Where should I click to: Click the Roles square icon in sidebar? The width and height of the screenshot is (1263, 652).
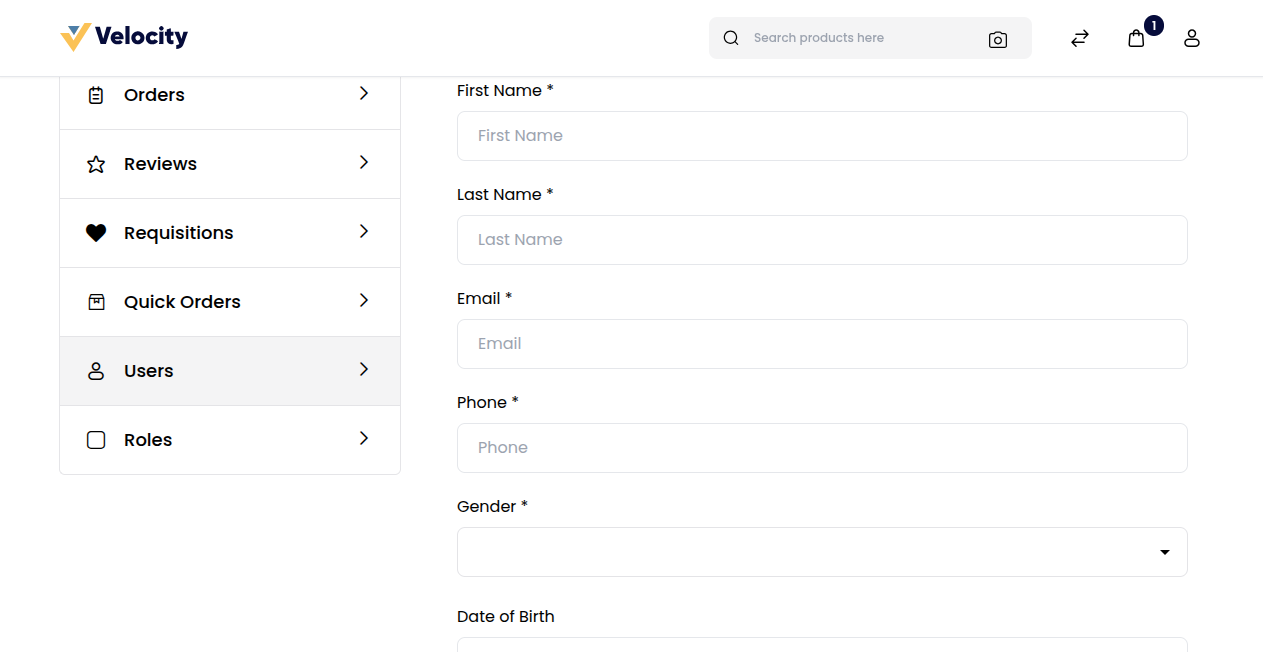coord(95,439)
